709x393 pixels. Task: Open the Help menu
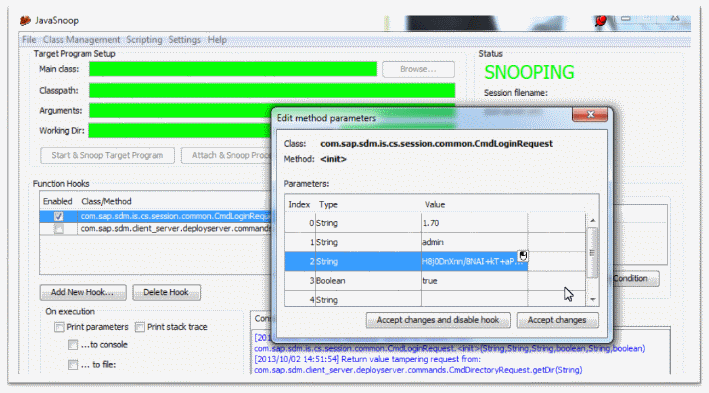tap(217, 40)
